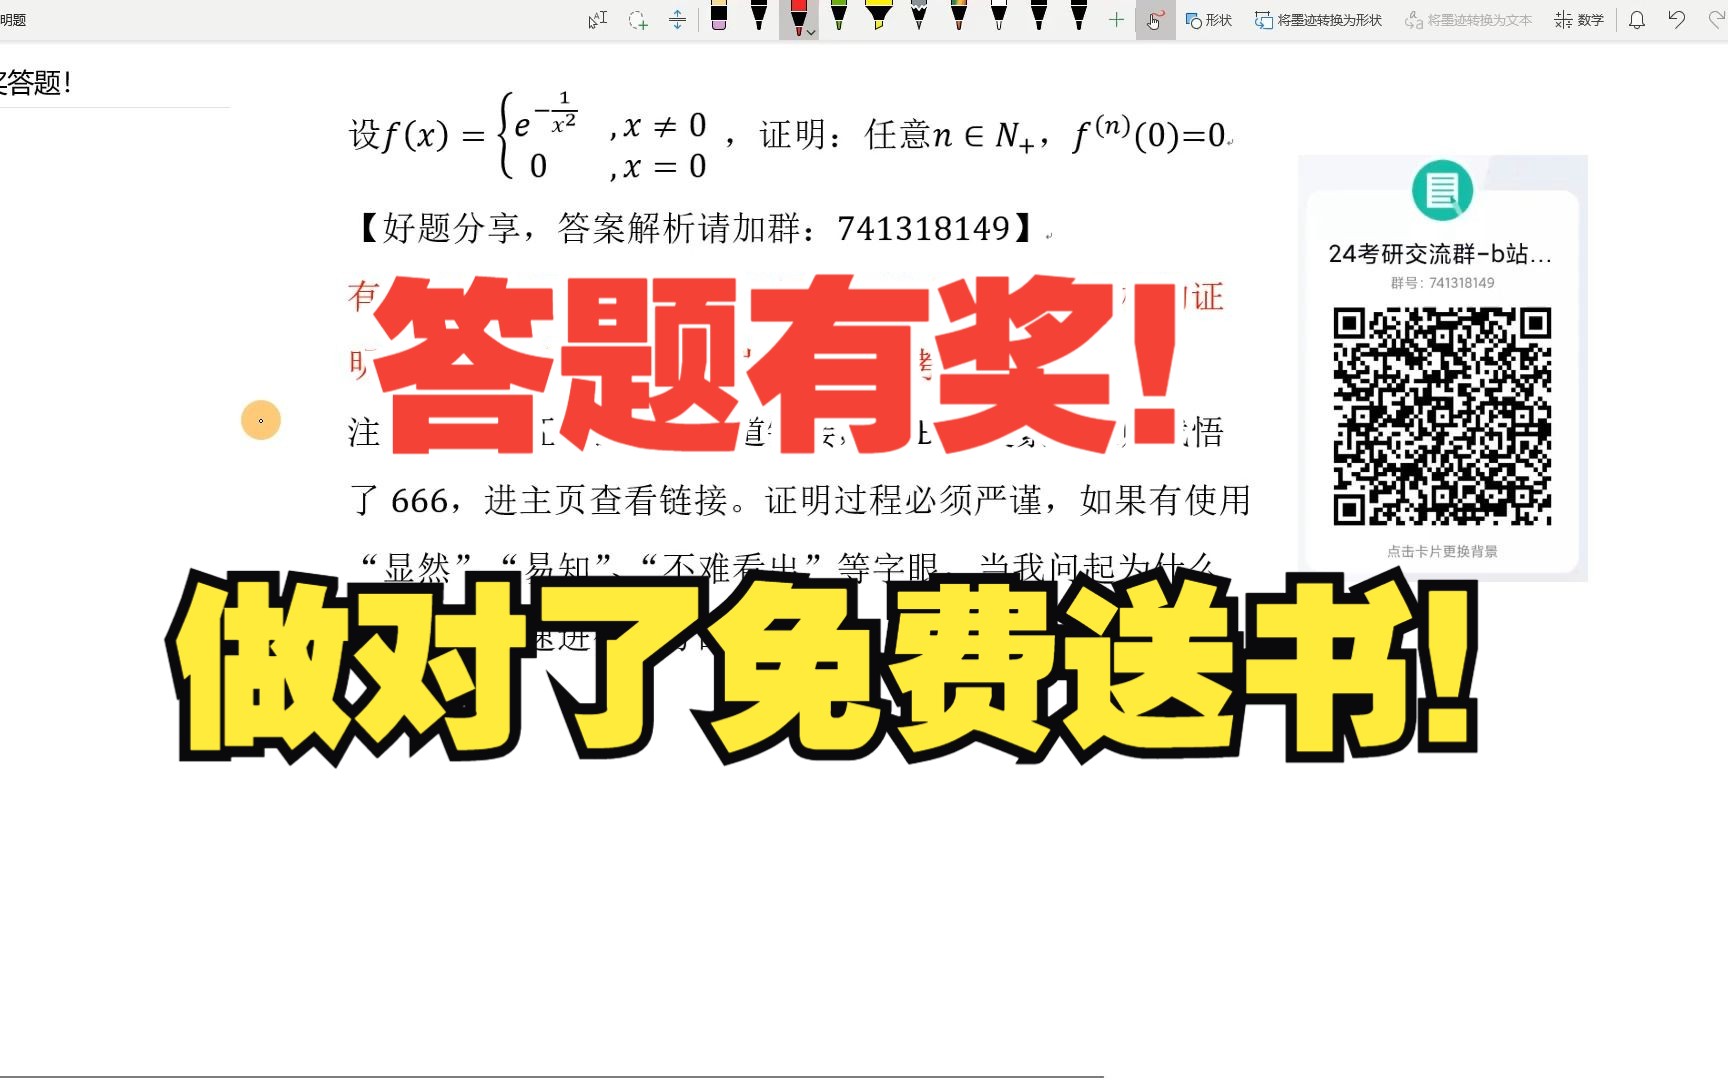Select the black pen before the plus
This screenshot has width=1728, height=1080.
[x=1079, y=16]
